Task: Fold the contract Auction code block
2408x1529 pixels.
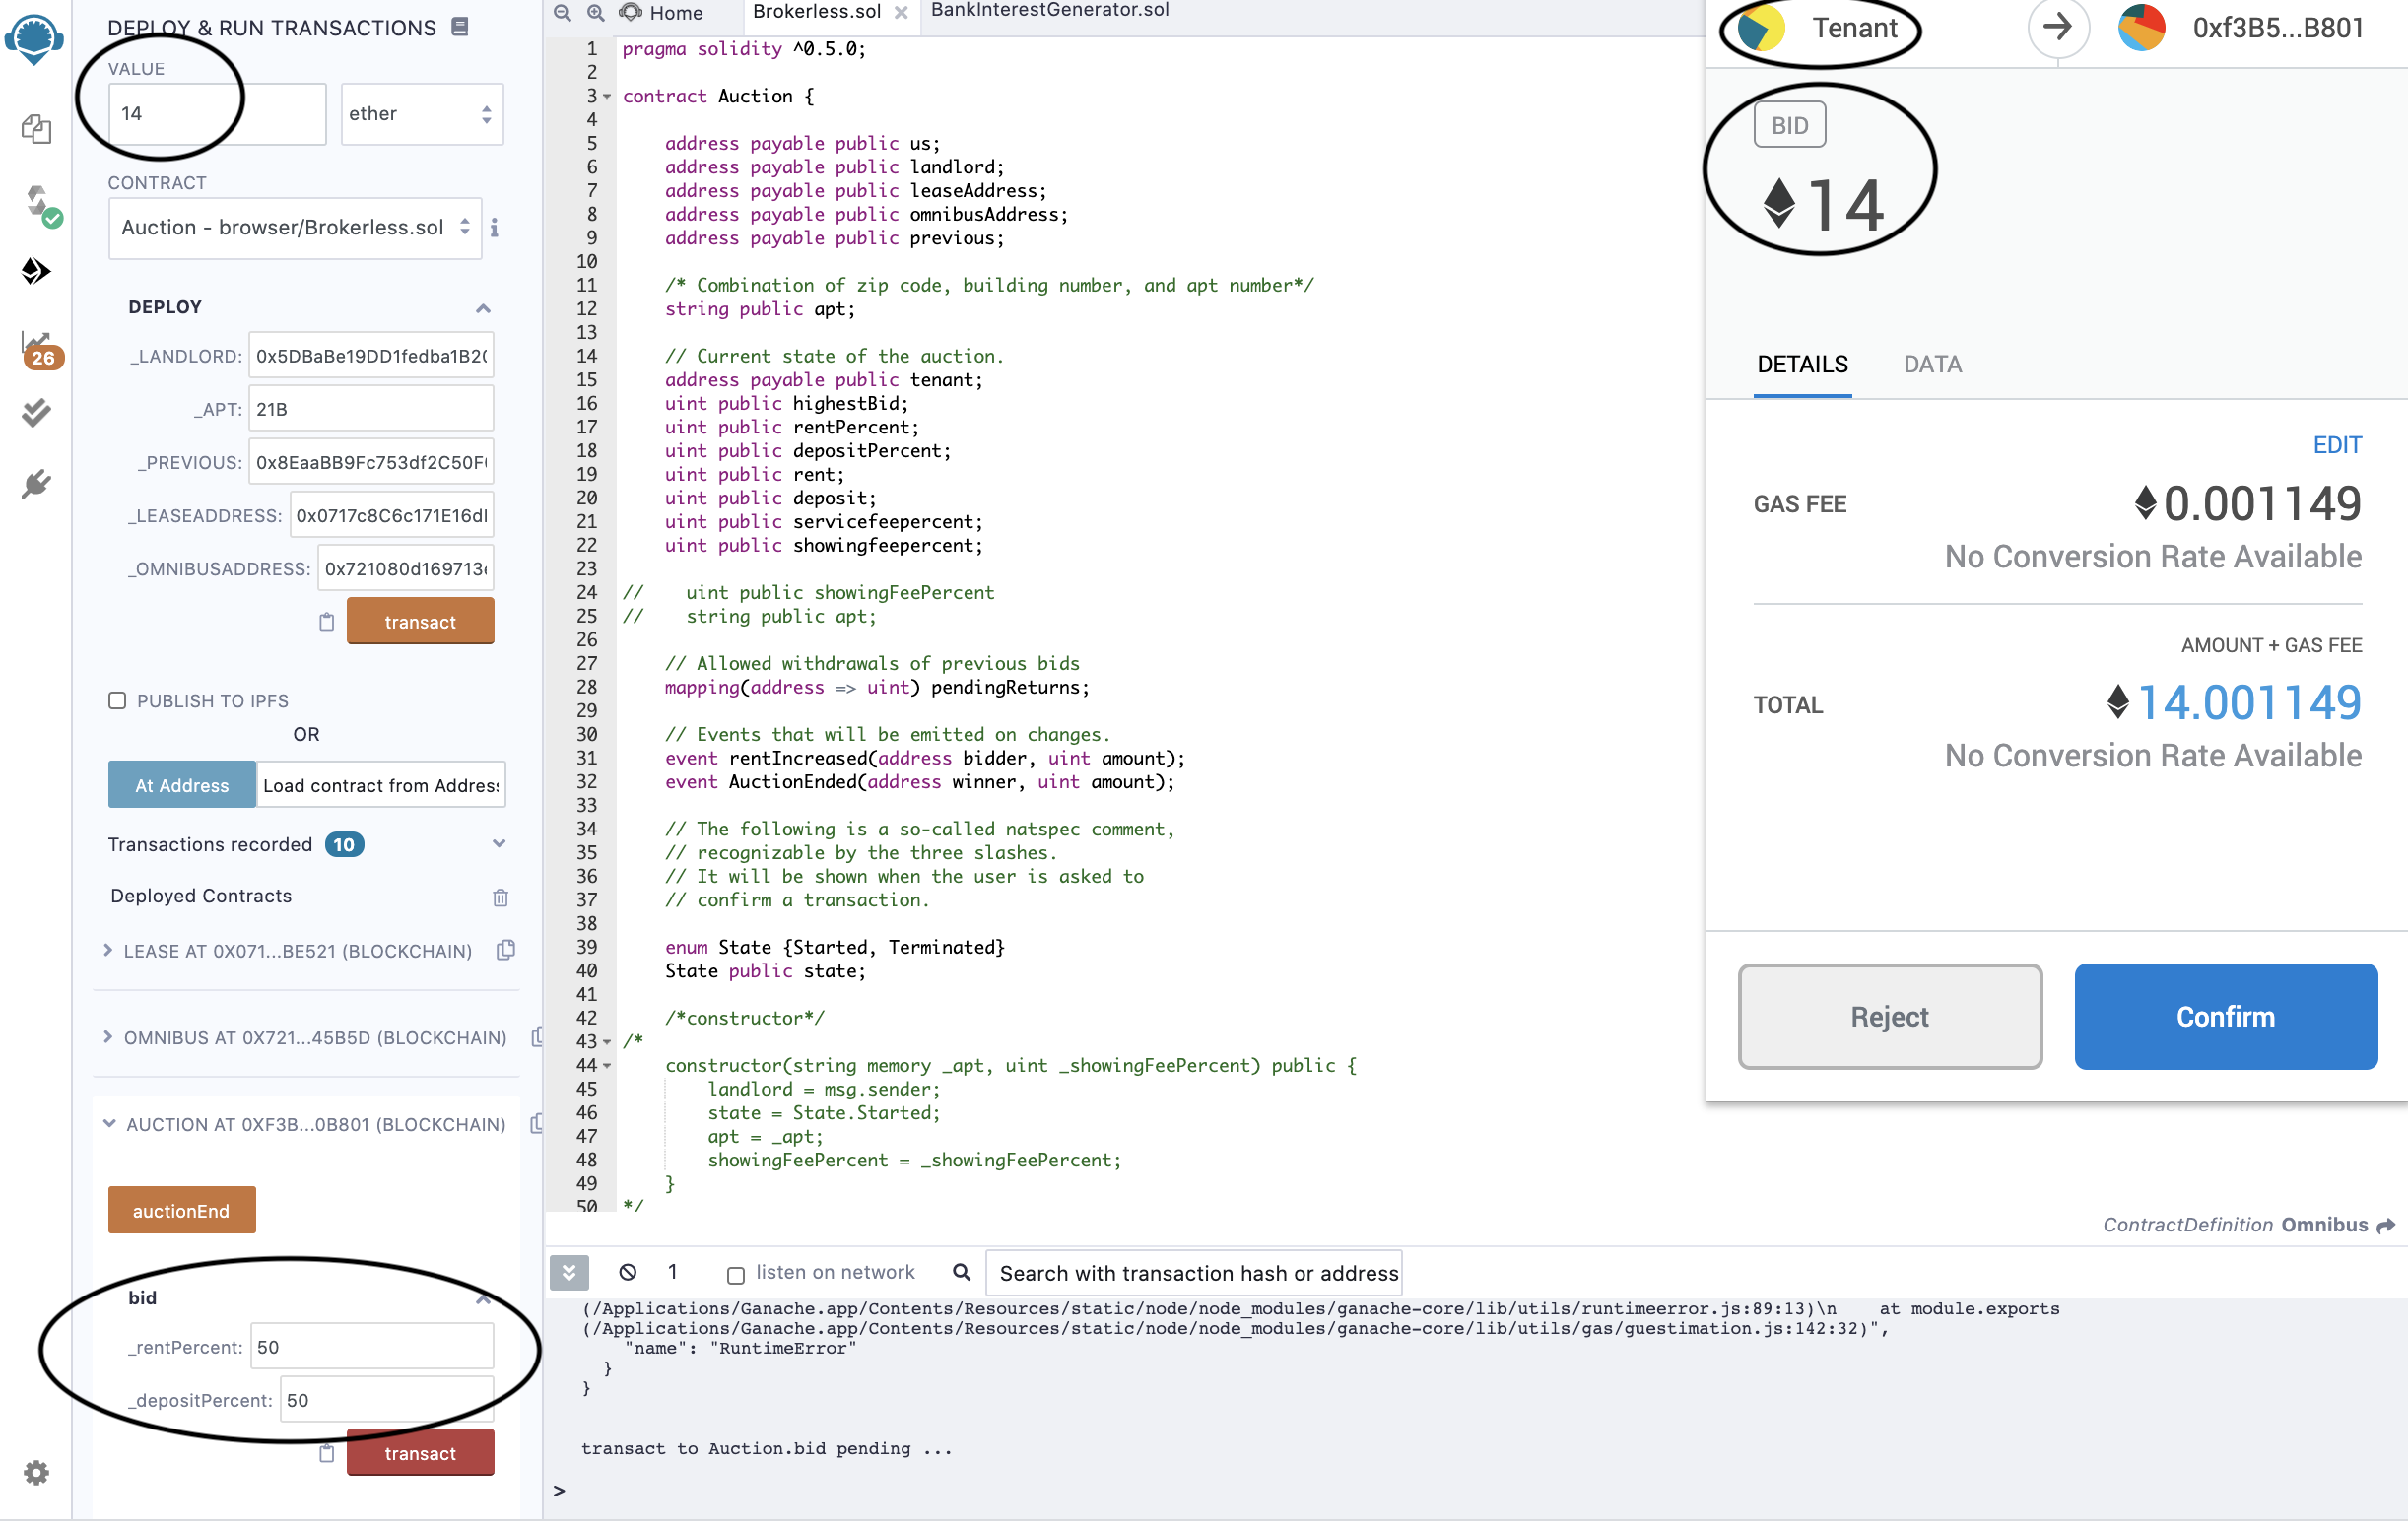Action: 607,97
